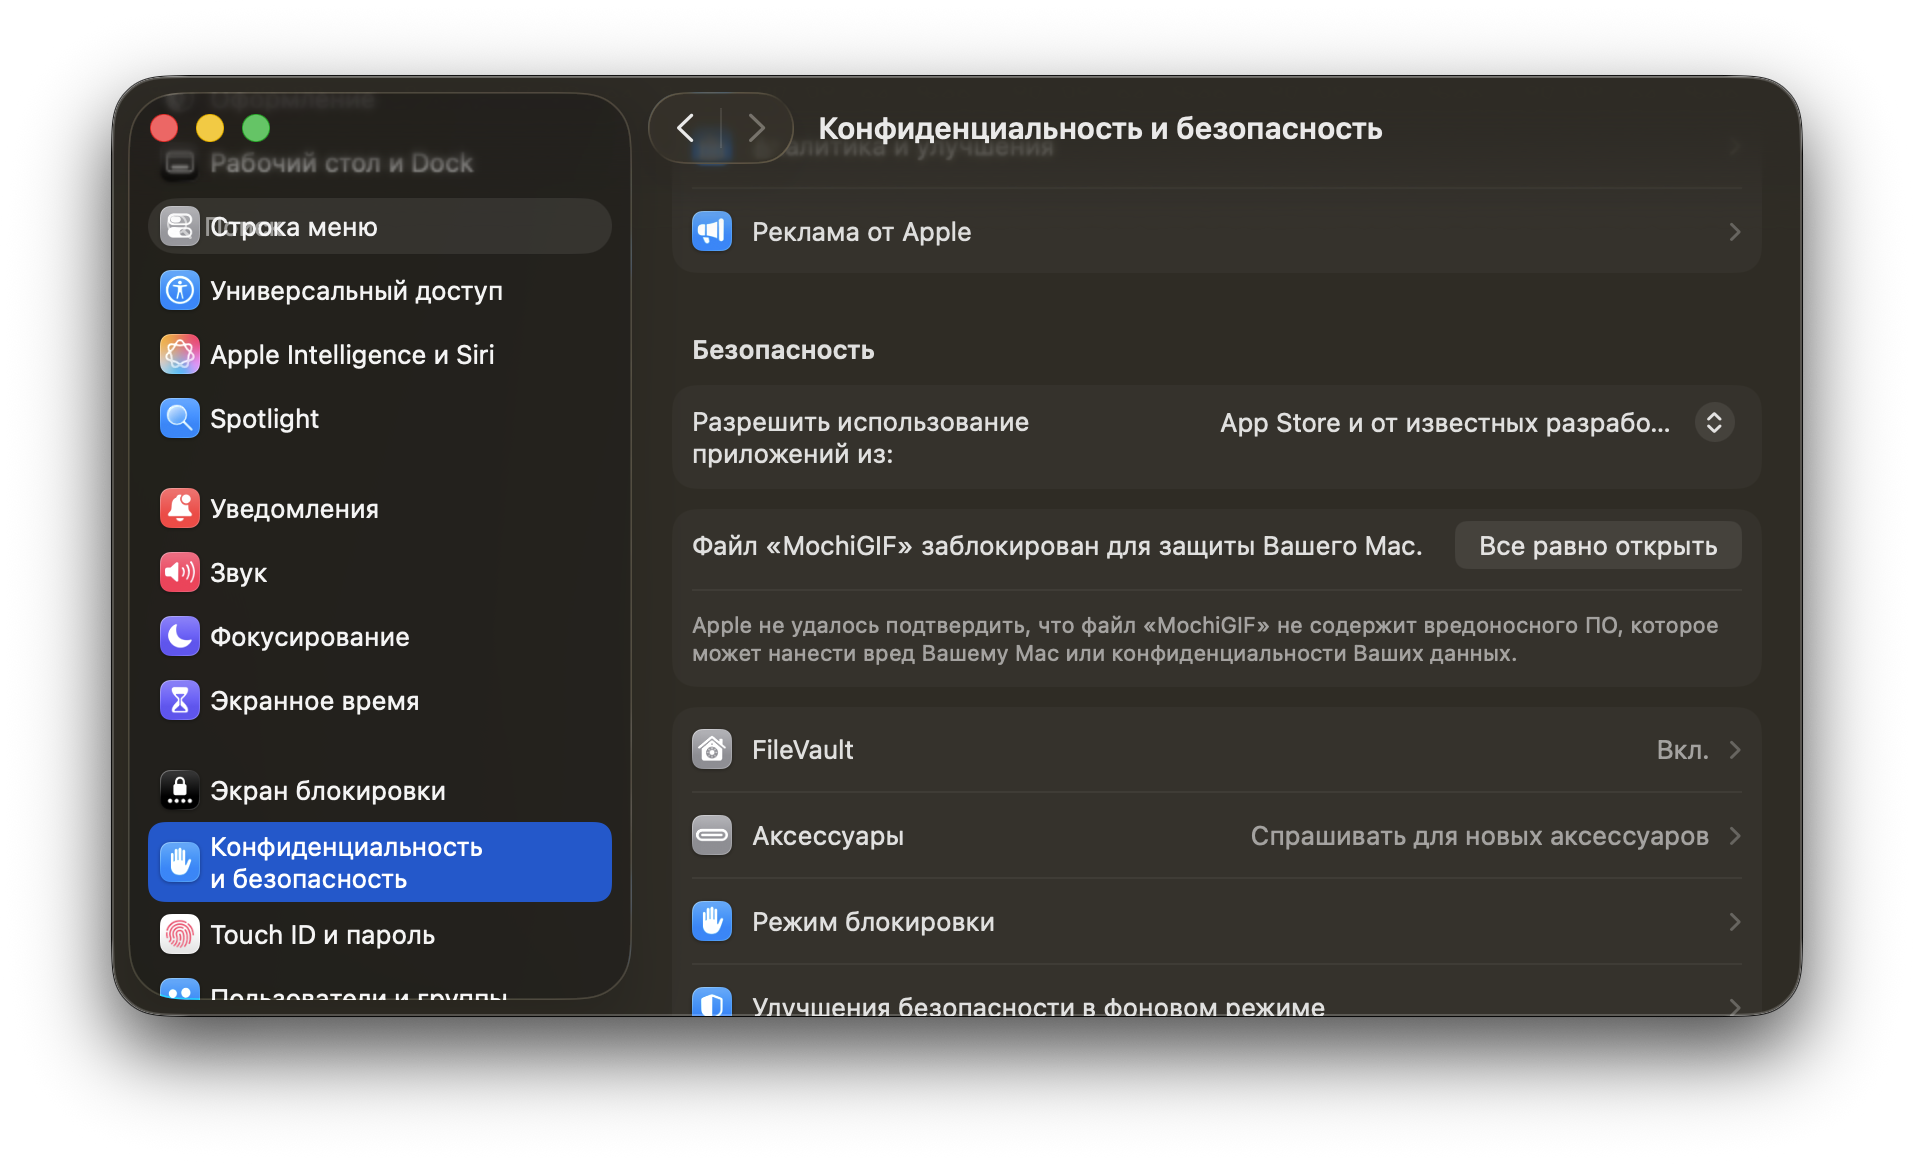The image size is (1914, 1164).
Task: Open Apple Intelligence и Siri settings
Action: pos(380,355)
